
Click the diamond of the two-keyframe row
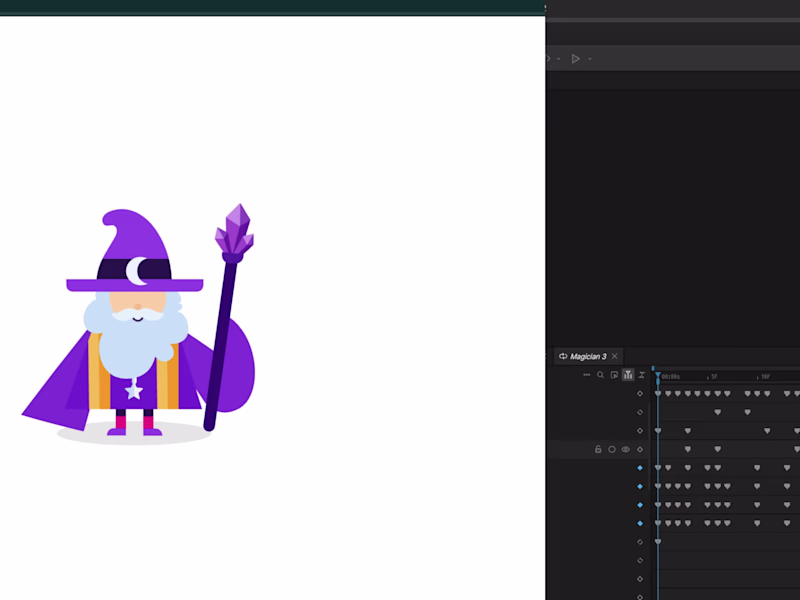click(640, 412)
